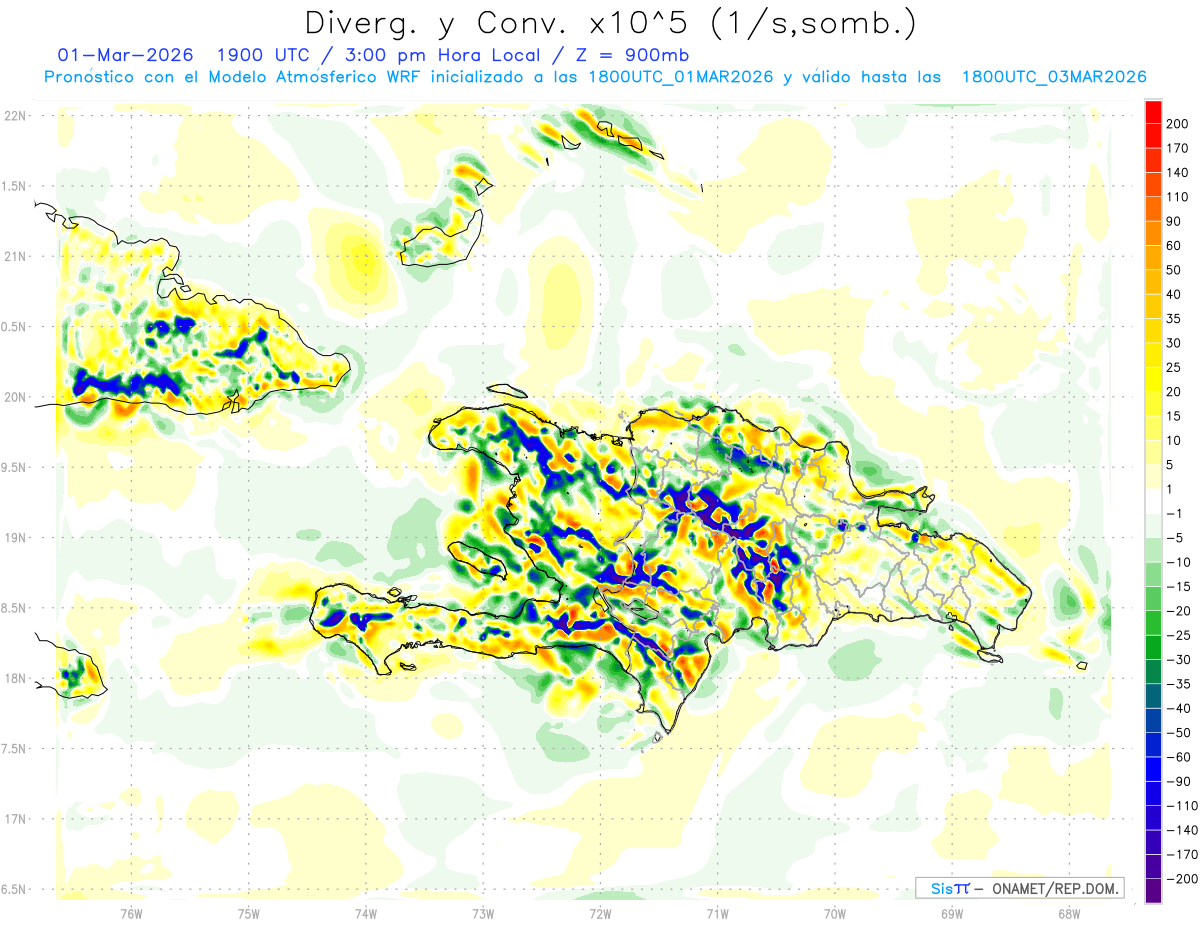
Task: Click the '70W' longitude label
Action: [835, 913]
